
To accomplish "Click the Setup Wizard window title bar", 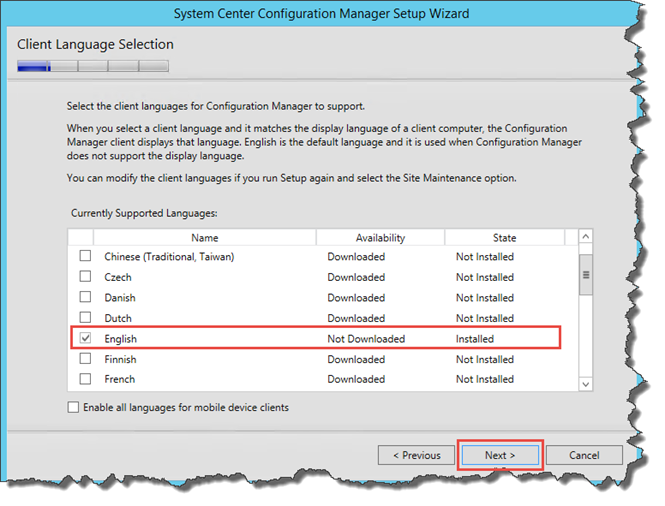I will pos(321,13).
